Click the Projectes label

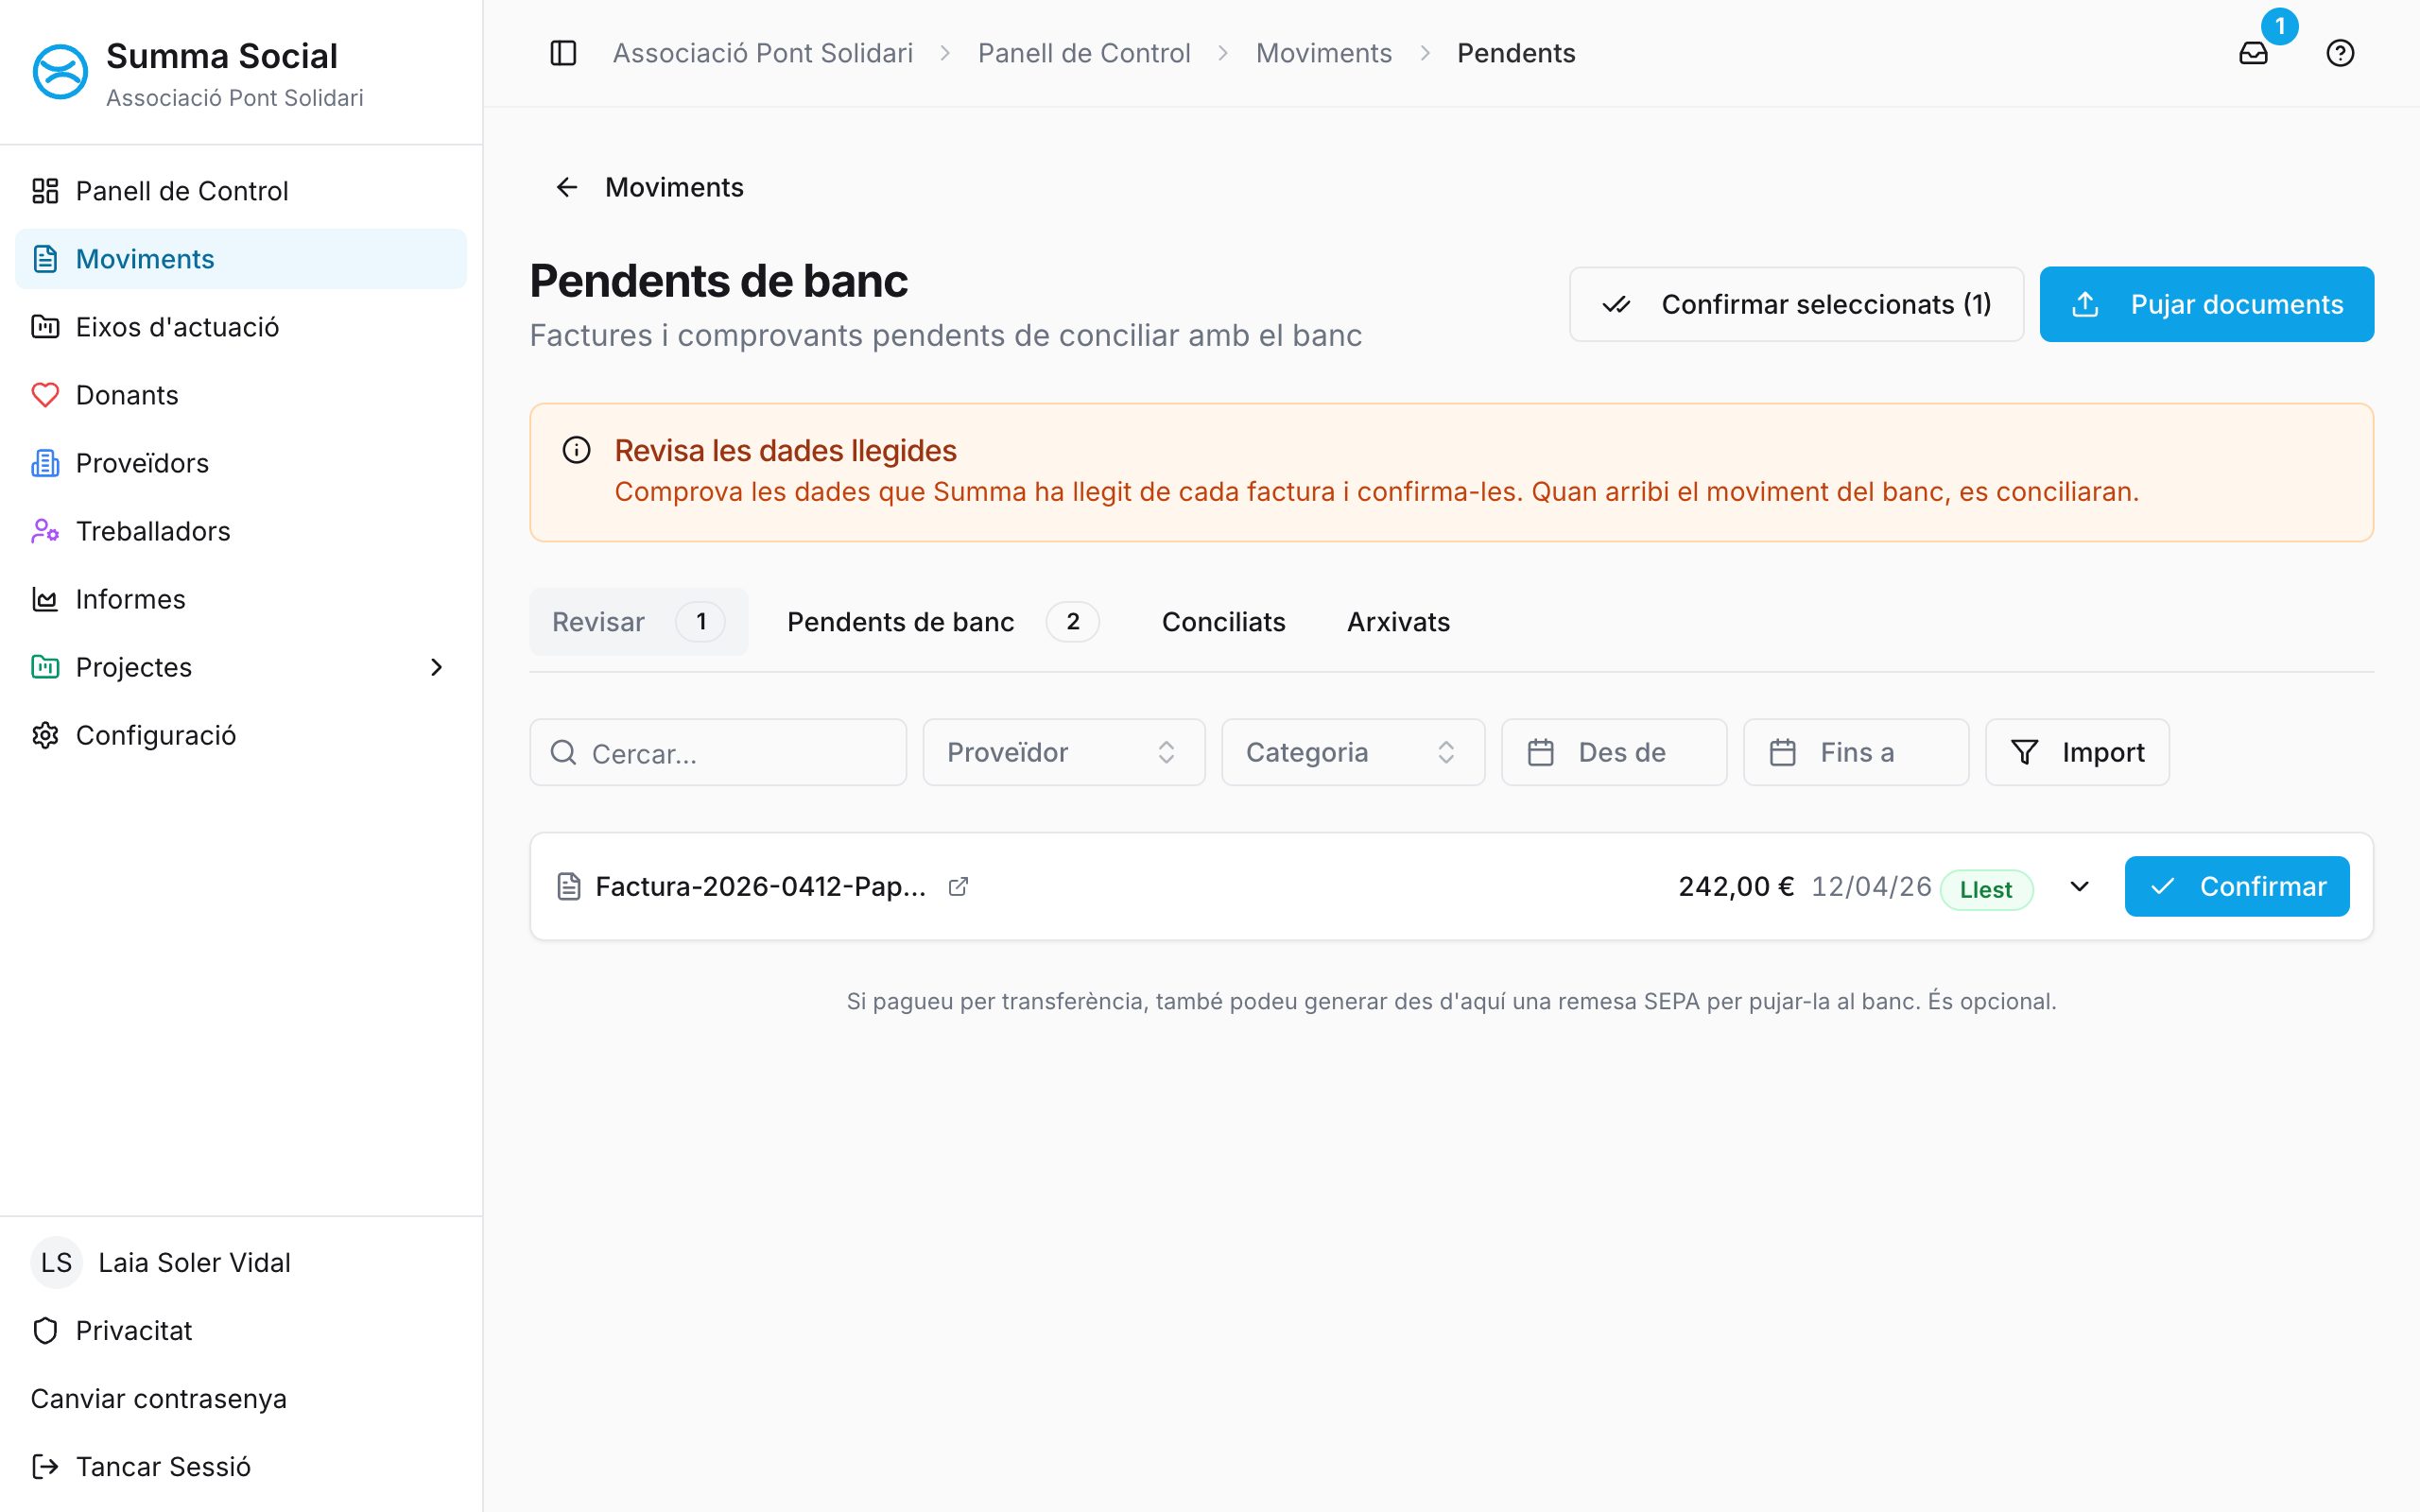pyautogui.click(x=134, y=667)
